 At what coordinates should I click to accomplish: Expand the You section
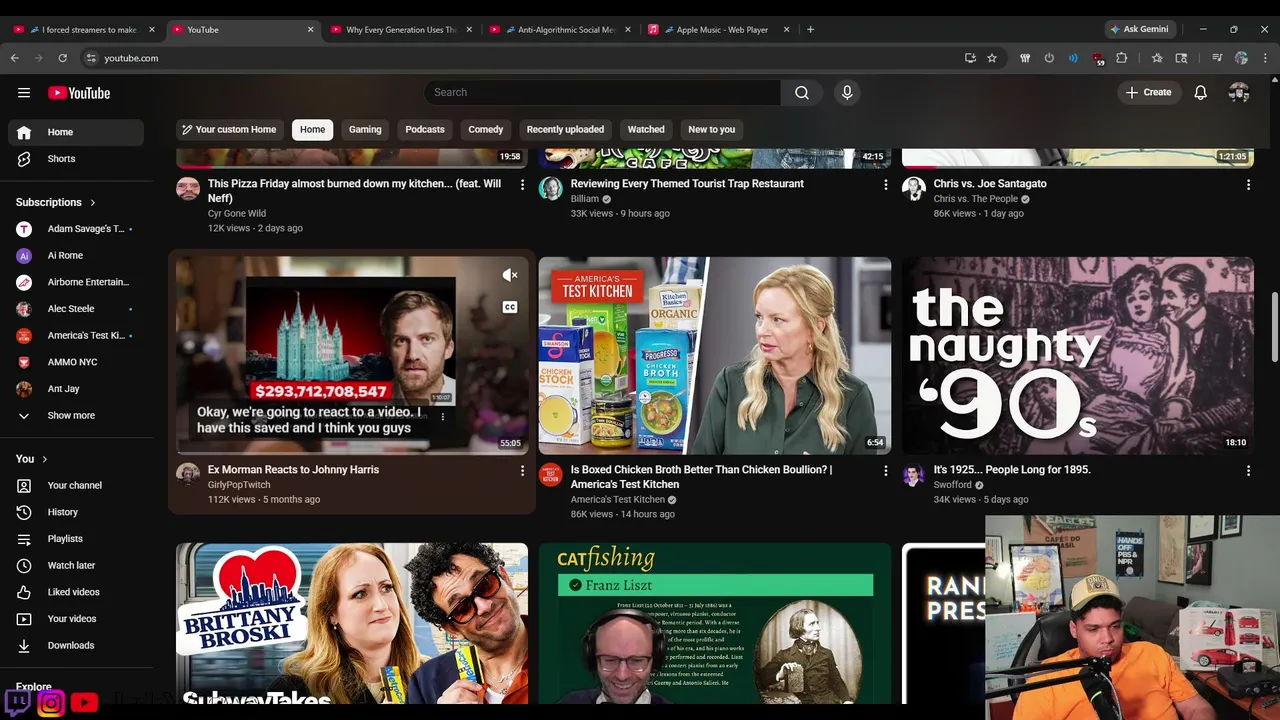point(32,459)
